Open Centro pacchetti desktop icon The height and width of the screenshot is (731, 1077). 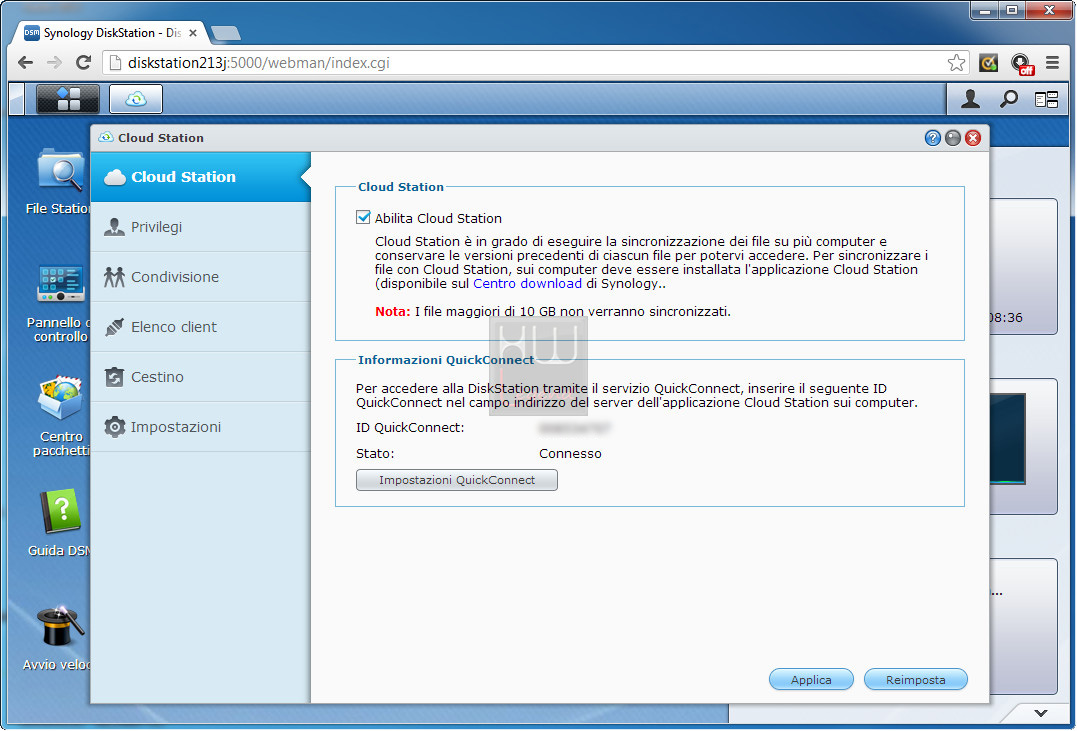pos(60,416)
